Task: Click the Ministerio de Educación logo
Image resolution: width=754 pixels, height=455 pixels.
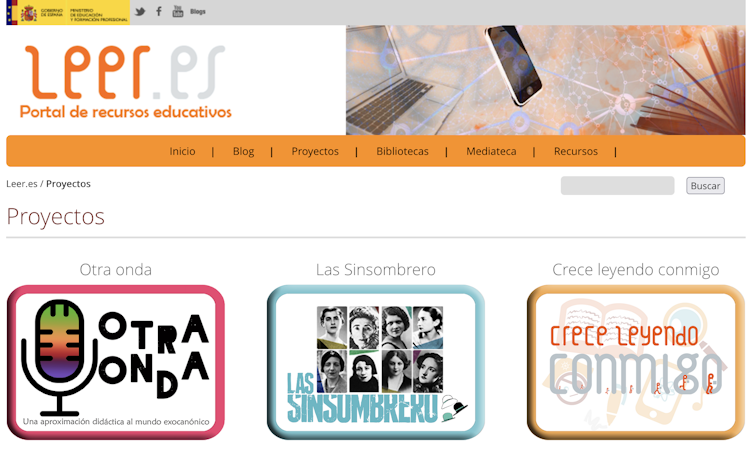Action: coord(99,13)
